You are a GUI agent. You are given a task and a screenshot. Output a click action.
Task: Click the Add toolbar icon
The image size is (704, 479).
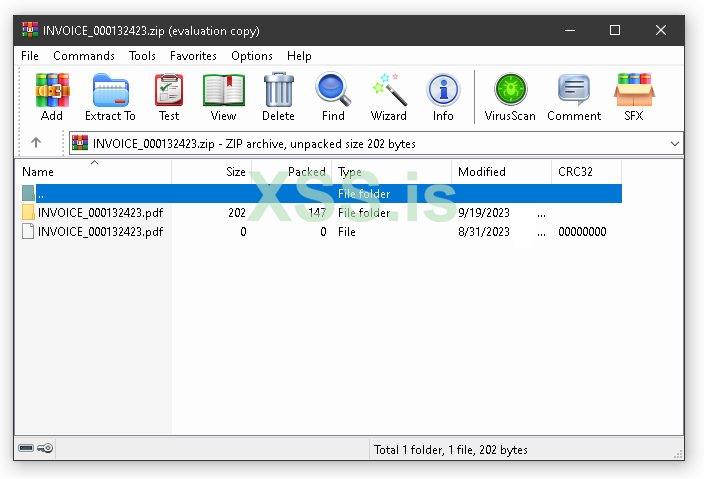pyautogui.click(x=52, y=90)
